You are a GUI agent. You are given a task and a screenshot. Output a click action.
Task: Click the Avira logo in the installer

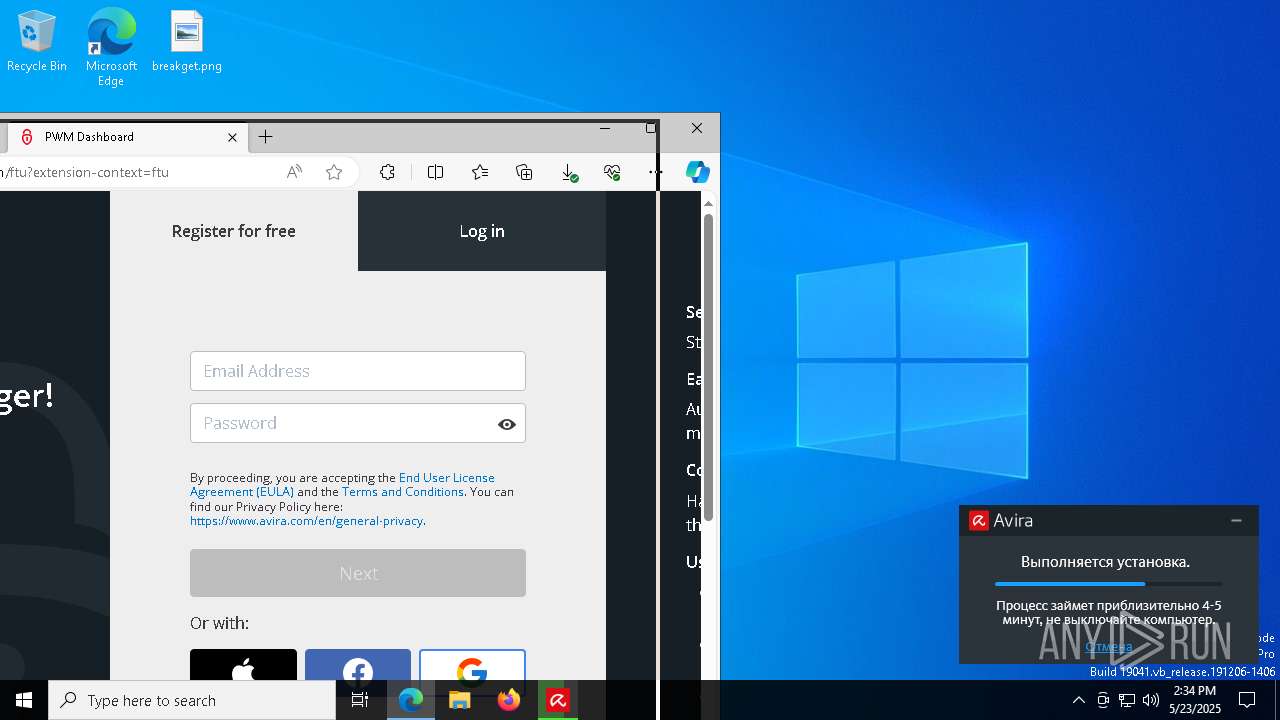coord(979,520)
